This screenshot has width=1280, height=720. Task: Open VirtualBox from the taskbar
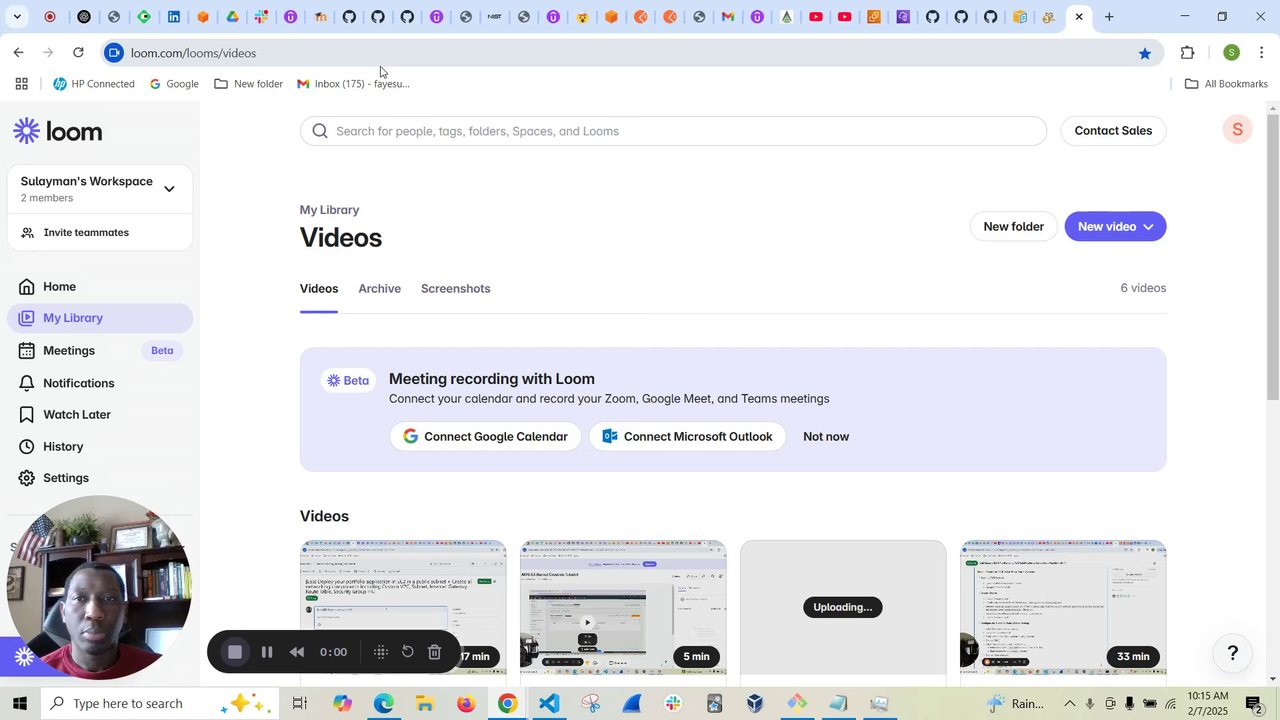point(755,704)
